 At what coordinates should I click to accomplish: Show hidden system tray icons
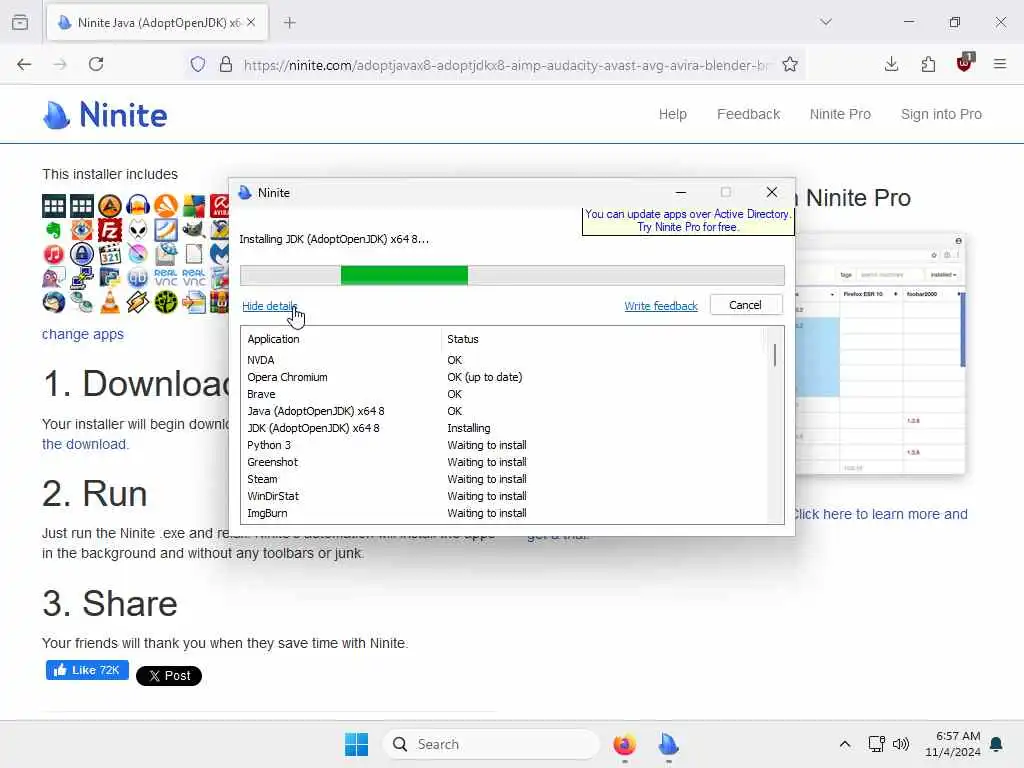(x=844, y=744)
